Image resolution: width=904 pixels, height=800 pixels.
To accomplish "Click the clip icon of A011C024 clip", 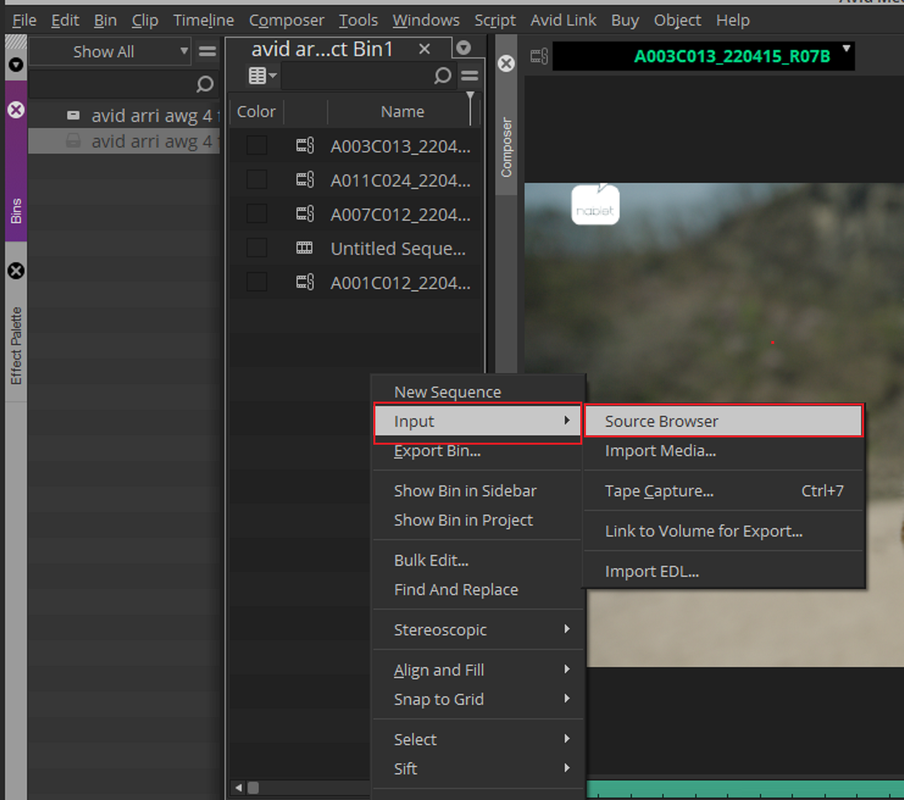I will pos(305,180).
